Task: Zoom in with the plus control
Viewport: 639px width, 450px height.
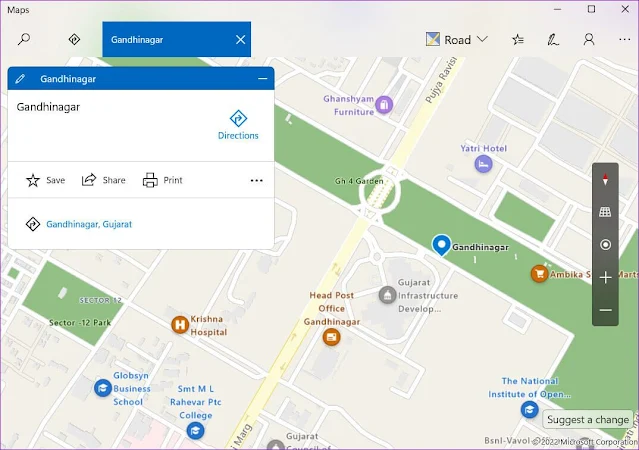Action: (605, 278)
